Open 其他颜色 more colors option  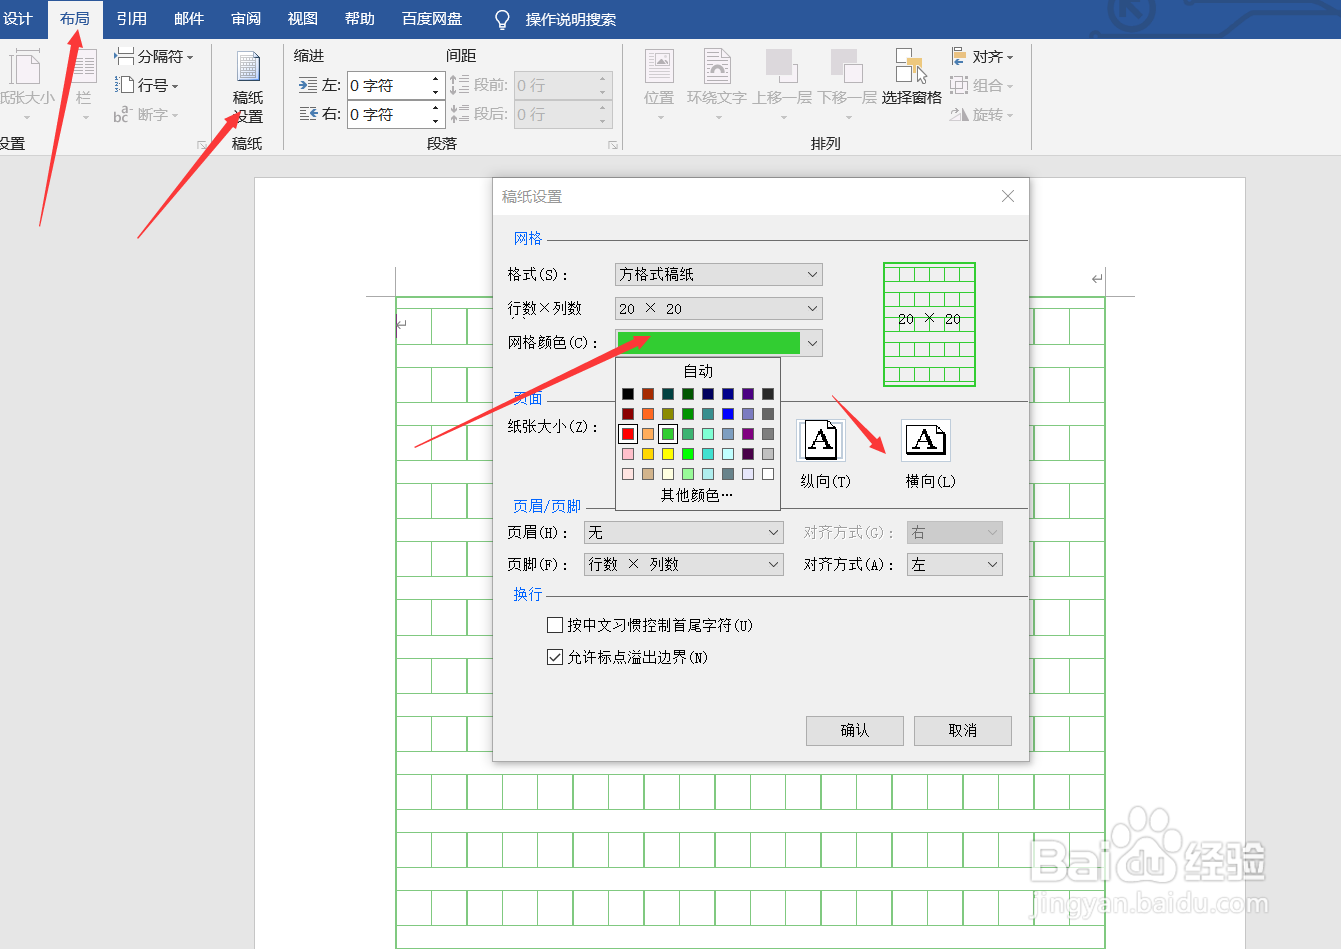(698, 495)
